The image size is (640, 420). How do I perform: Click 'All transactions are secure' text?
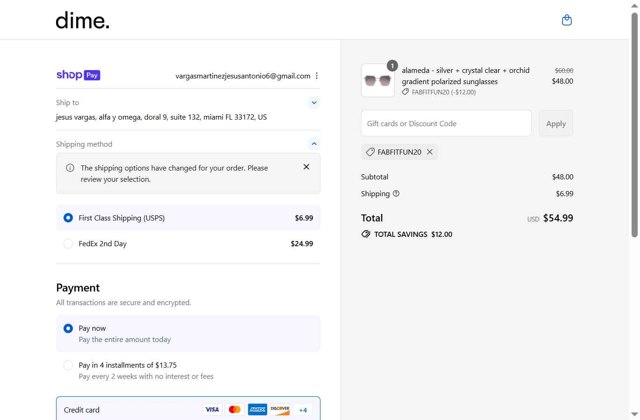(123, 302)
